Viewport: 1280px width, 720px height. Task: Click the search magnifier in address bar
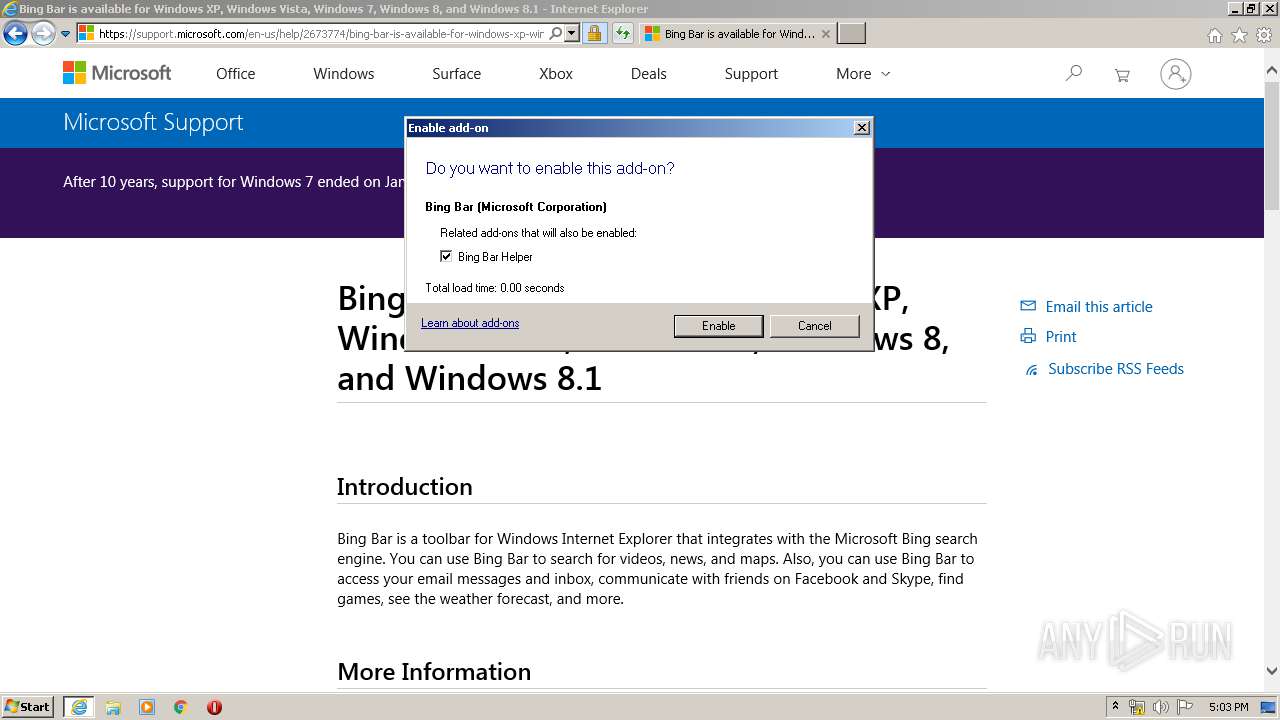(556, 33)
